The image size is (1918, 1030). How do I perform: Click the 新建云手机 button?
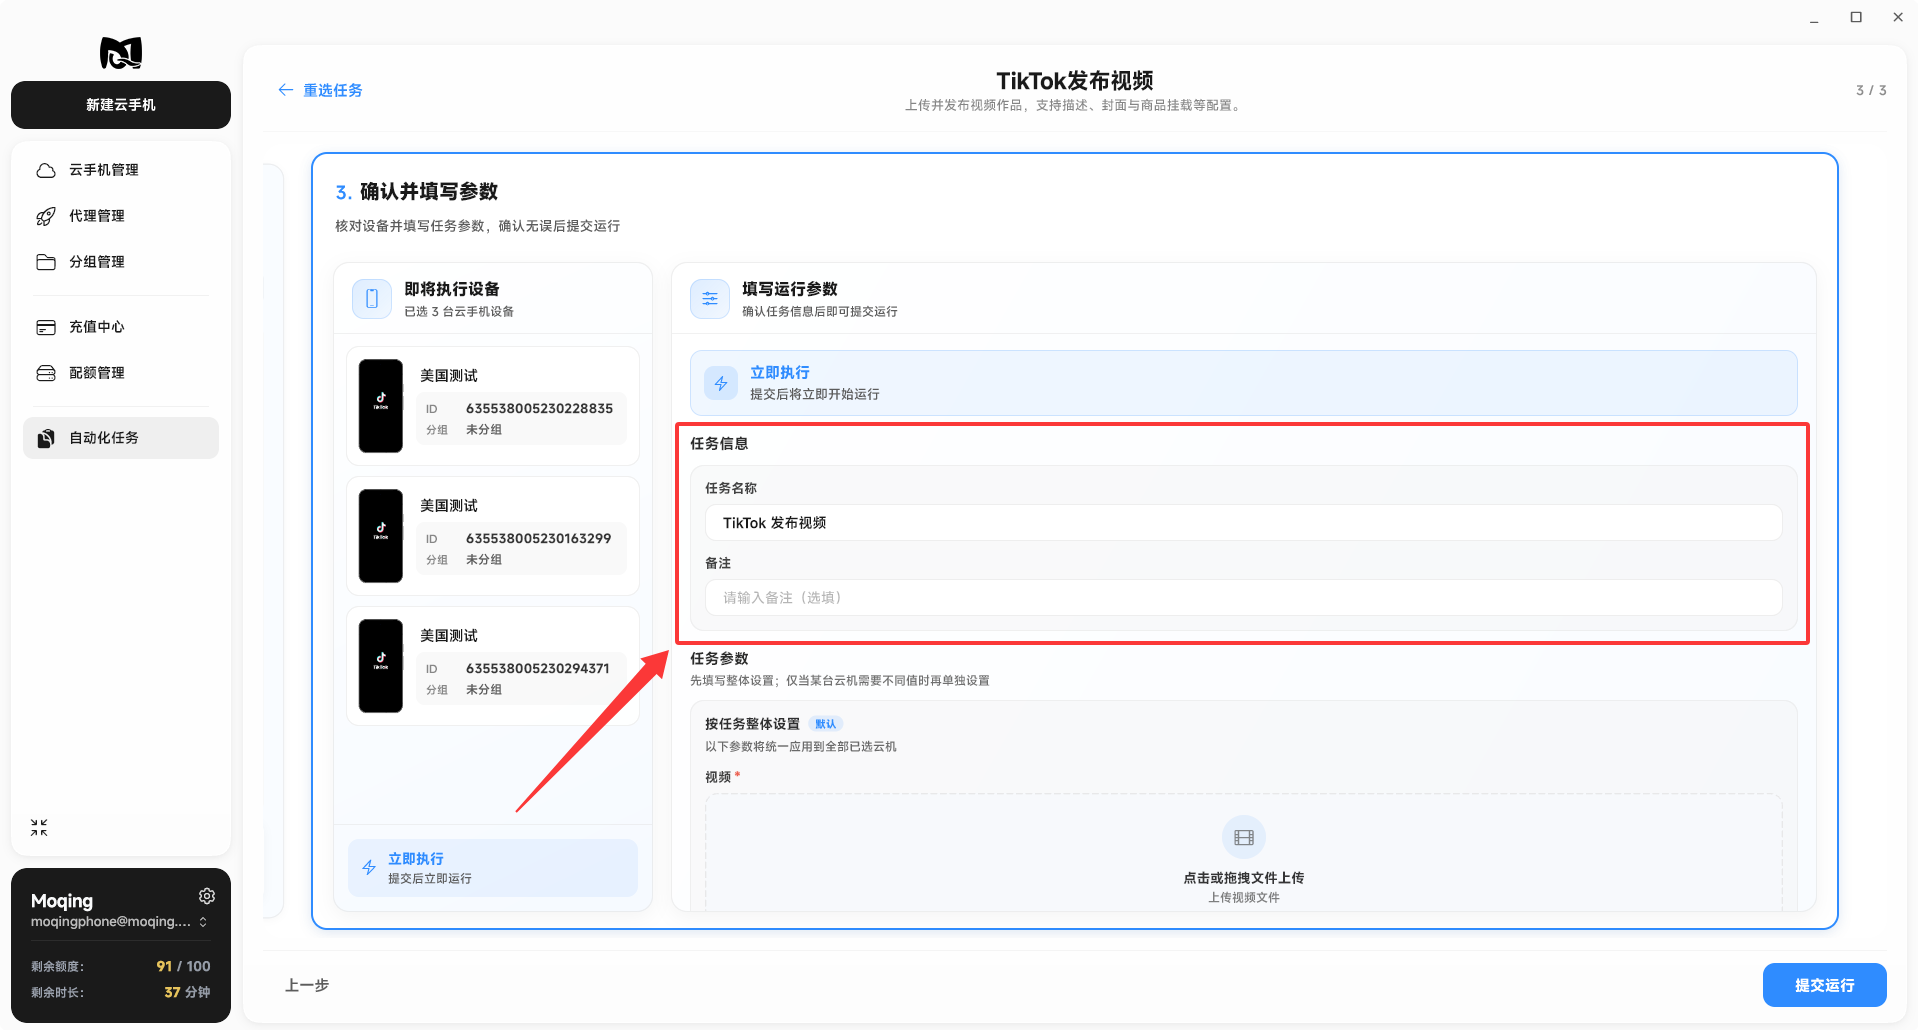click(x=121, y=105)
